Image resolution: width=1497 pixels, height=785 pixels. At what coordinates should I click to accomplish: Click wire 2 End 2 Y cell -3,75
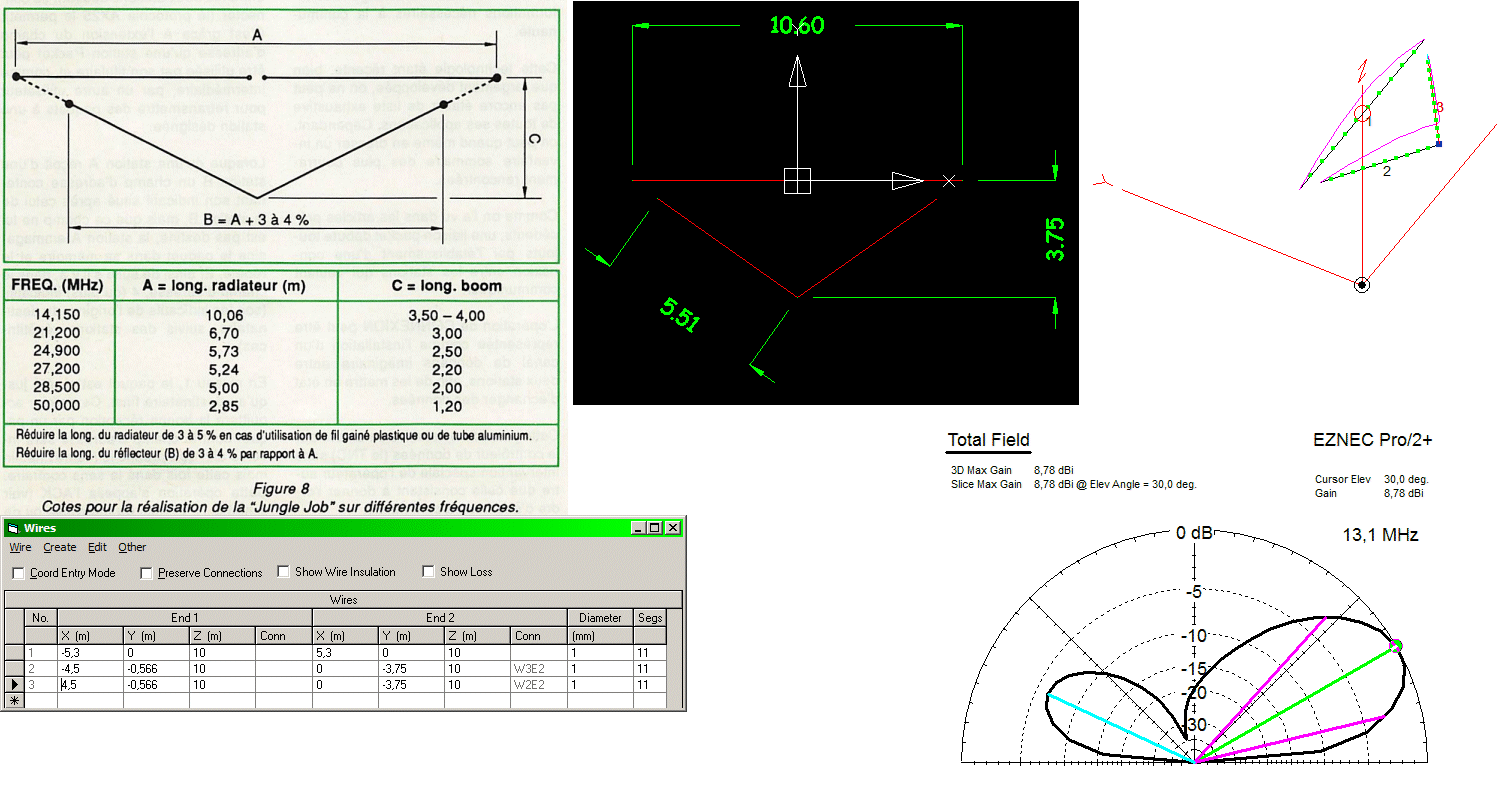[x=411, y=669]
